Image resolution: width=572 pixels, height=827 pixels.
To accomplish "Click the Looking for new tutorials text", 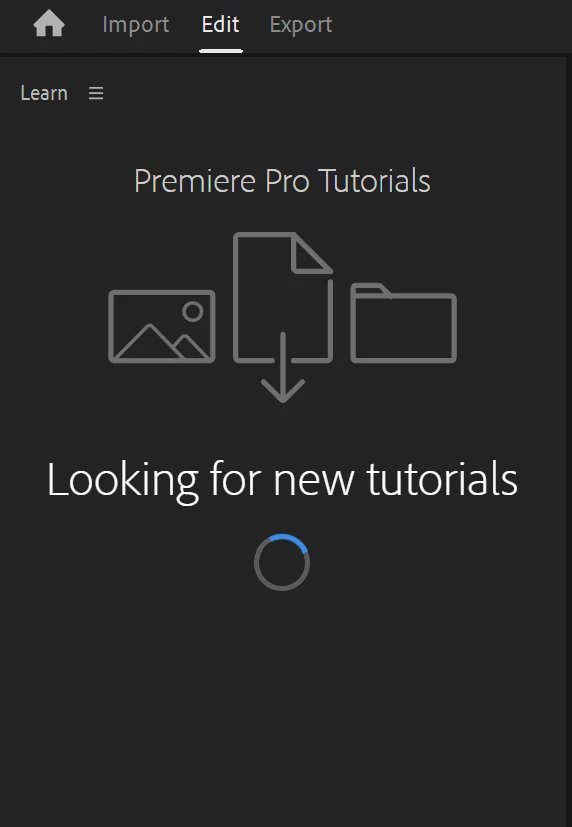I will pos(282,480).
